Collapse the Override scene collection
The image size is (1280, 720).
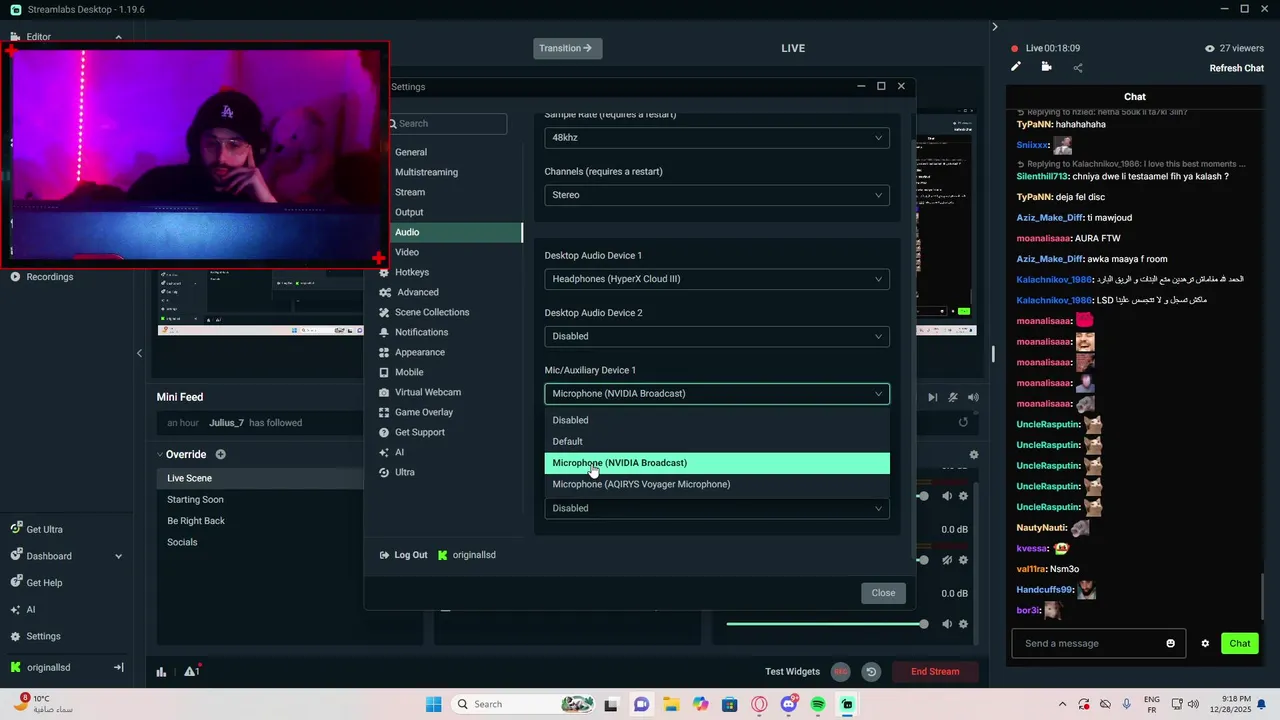click(159, 454)
